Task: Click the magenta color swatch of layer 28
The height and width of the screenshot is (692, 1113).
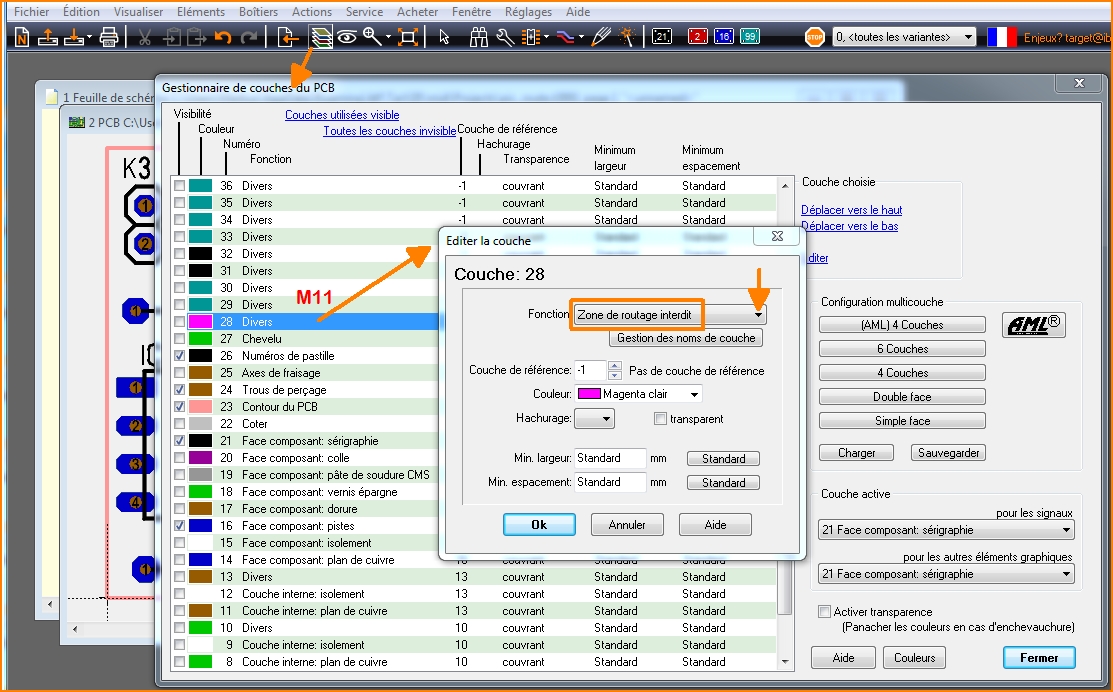Action: click(201, 322)
